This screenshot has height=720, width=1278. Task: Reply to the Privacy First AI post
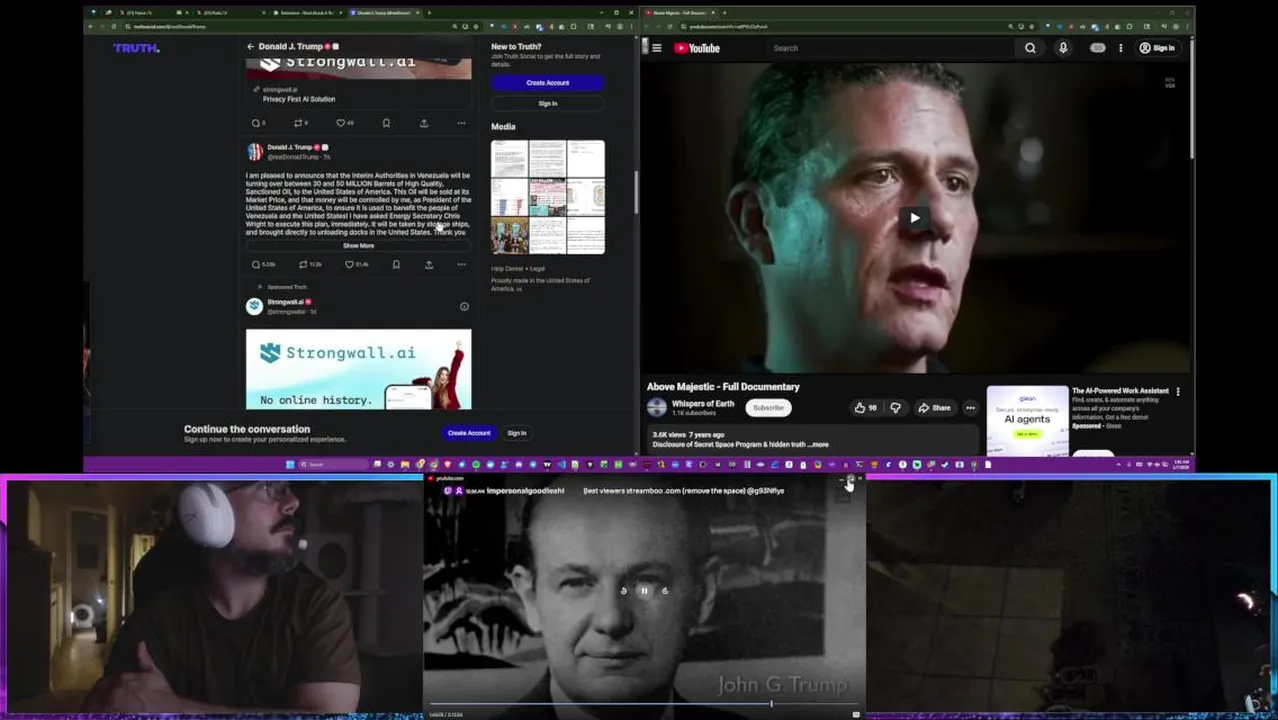pos(258,123)
